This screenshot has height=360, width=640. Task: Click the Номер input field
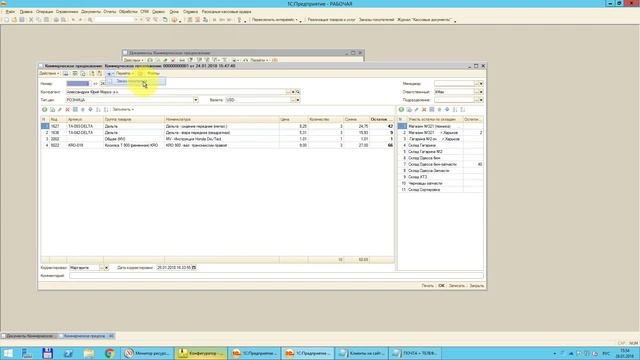point(78,84)
